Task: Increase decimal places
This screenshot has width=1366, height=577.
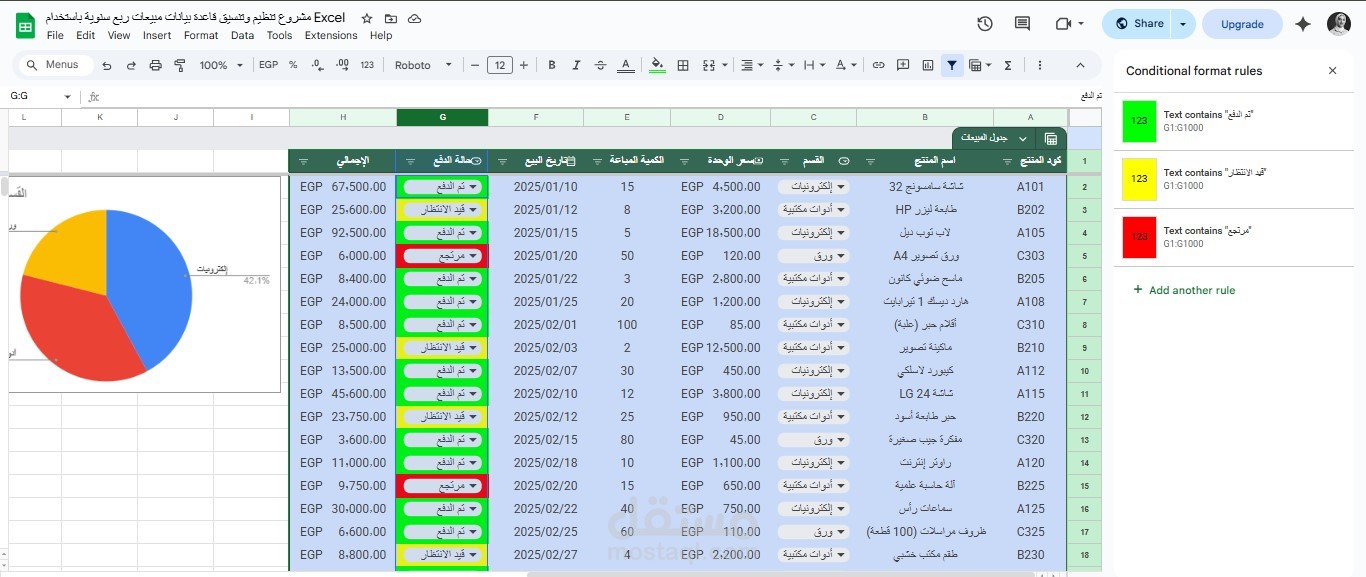Action: (342, 65)
